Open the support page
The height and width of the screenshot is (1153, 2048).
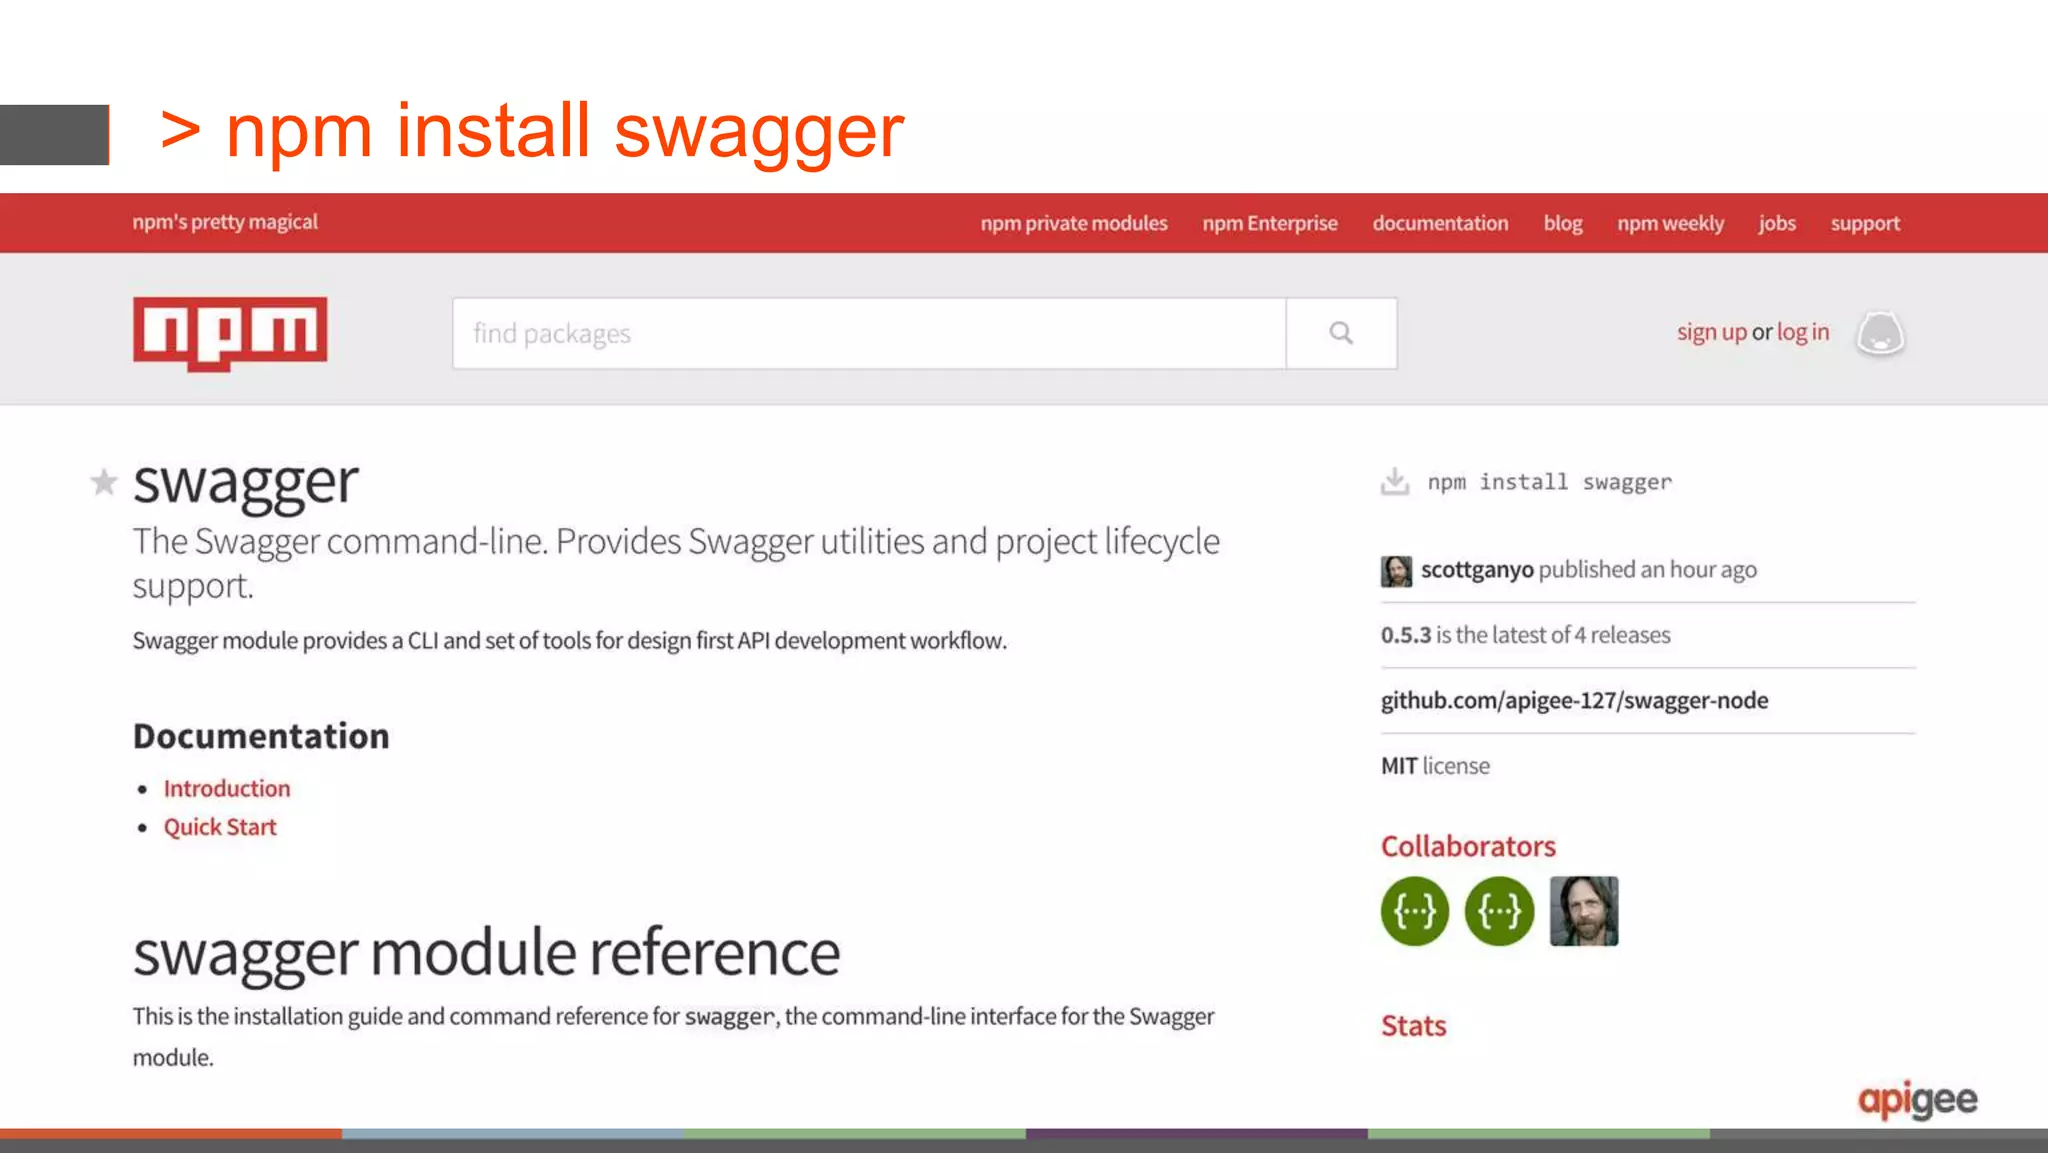[x=1865, y=223]
